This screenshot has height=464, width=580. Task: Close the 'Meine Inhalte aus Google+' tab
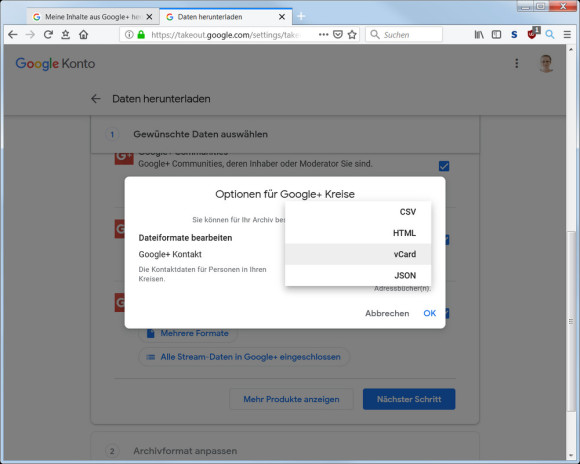pyautogui.click(x=149, y=17)
